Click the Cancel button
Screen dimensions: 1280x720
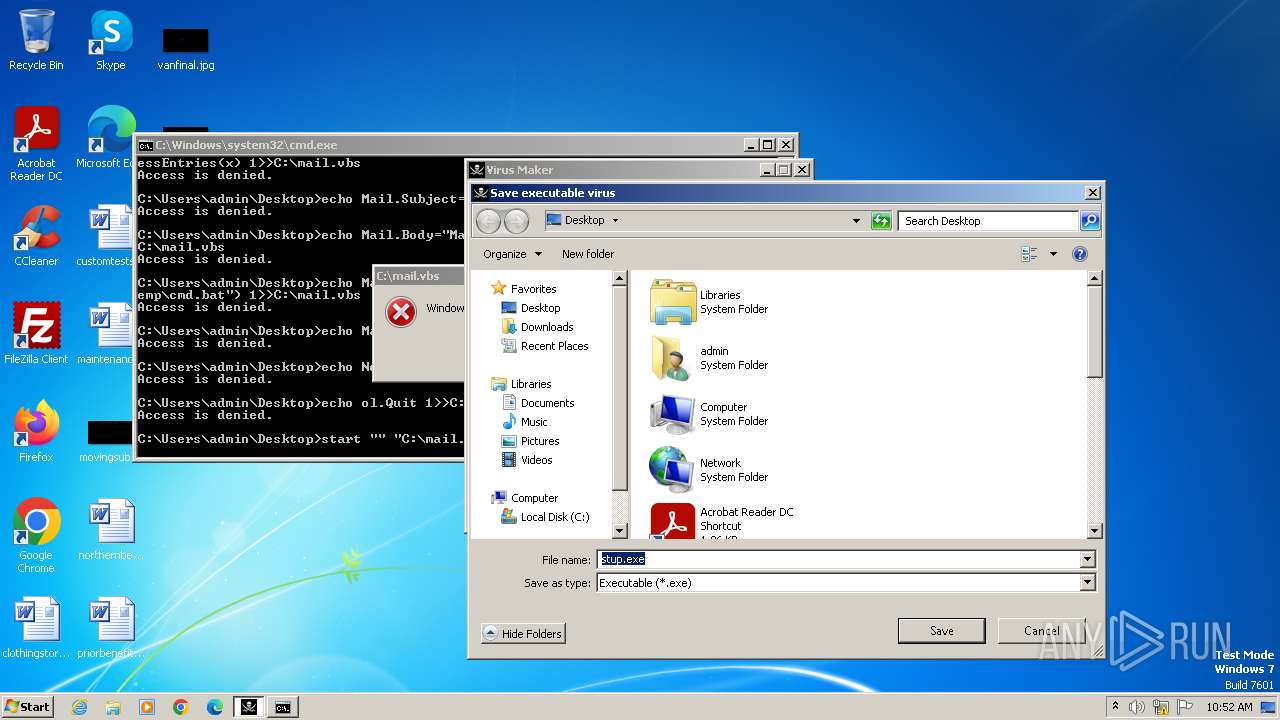1041,631
